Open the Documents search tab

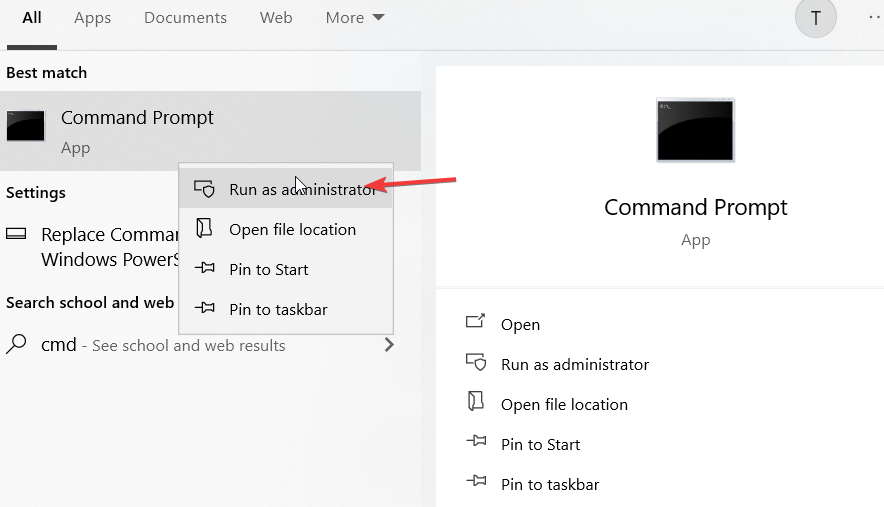coord(185,17)
